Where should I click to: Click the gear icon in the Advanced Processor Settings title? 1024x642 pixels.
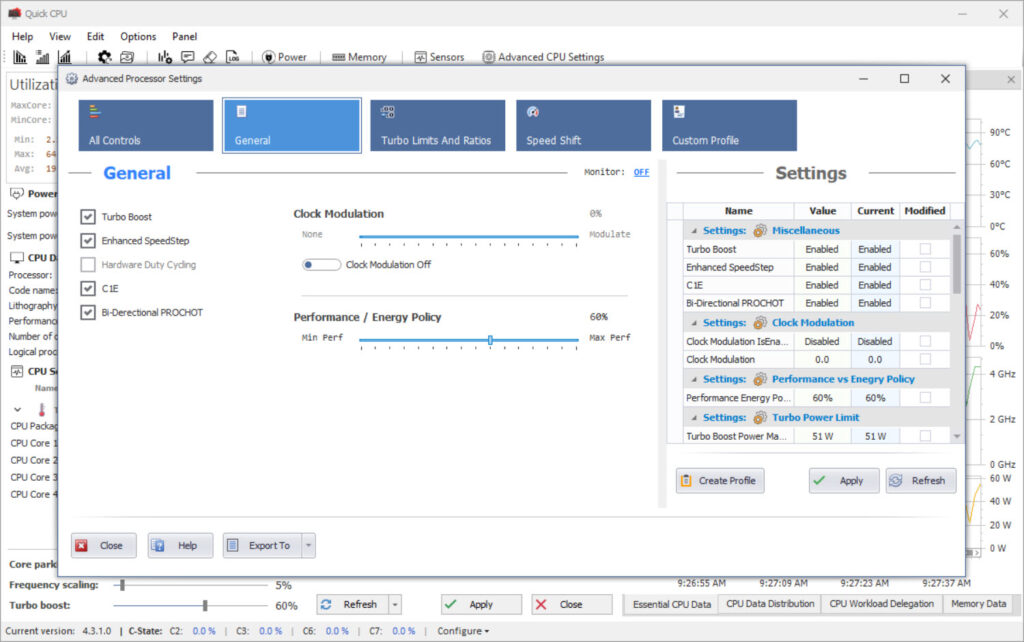coord(72,79)
